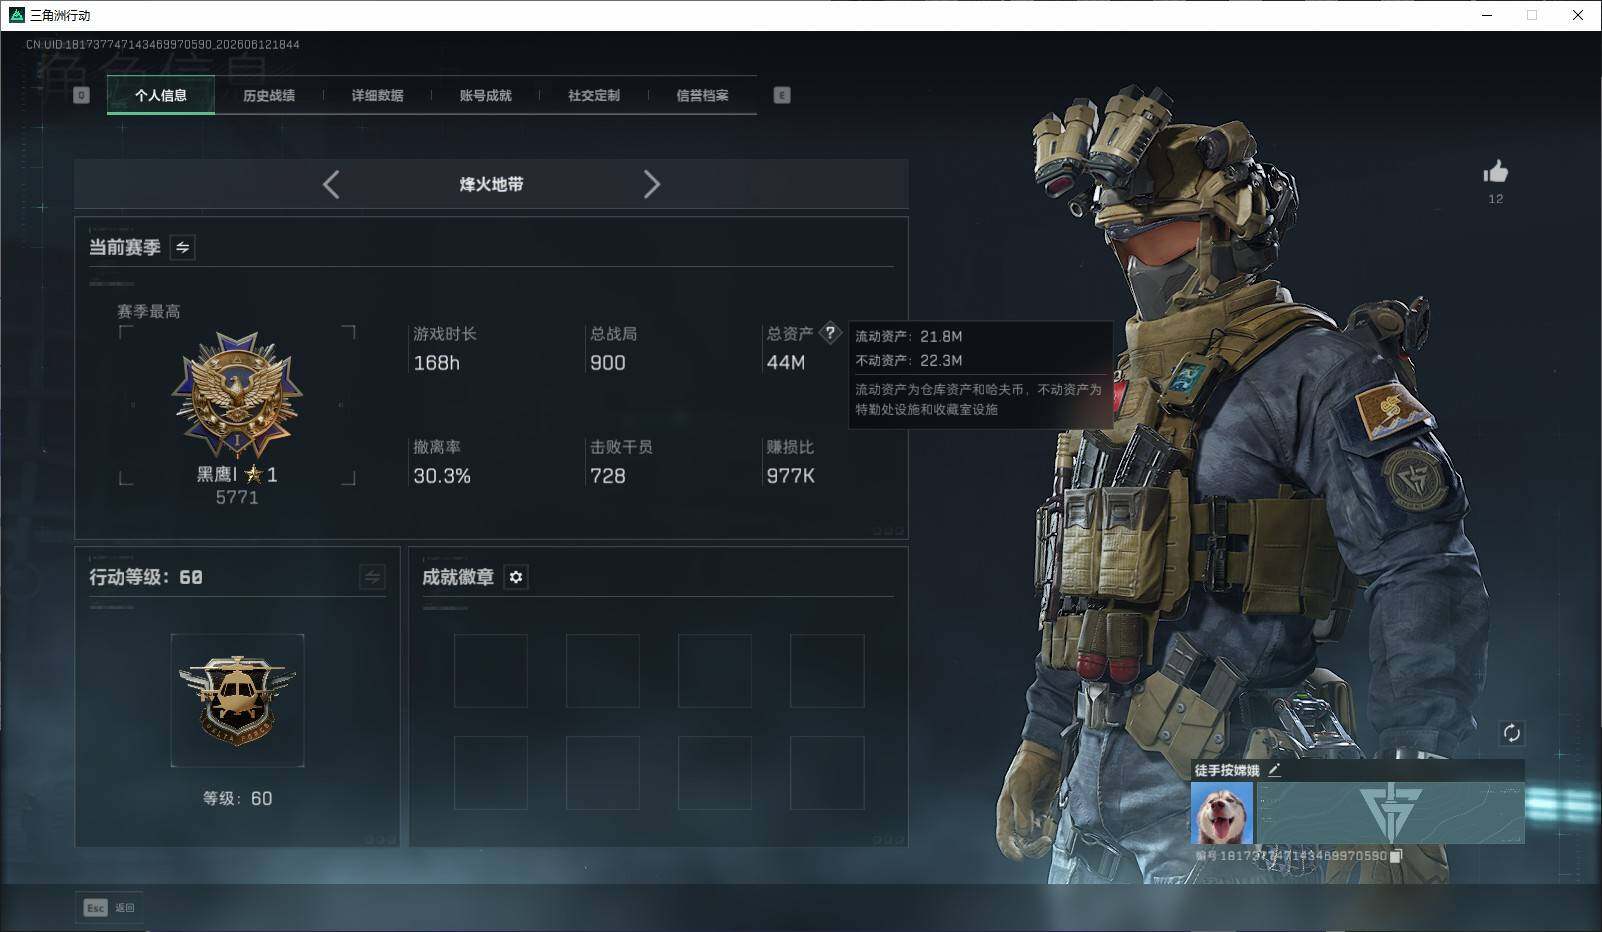The width and height of the screenshot is (1602, 932).
Task: Click the 三角洲行动 app icon in title bar
Action: tap(16, 15)
